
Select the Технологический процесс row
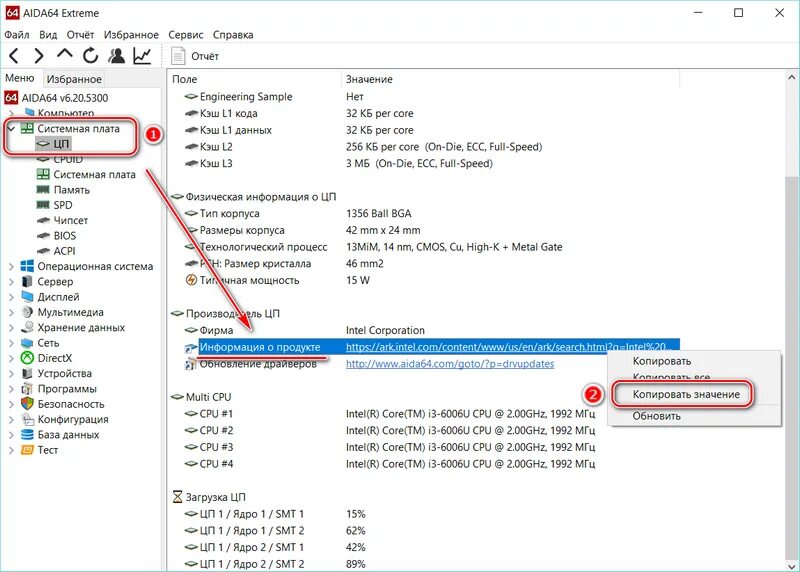point(373,247)
